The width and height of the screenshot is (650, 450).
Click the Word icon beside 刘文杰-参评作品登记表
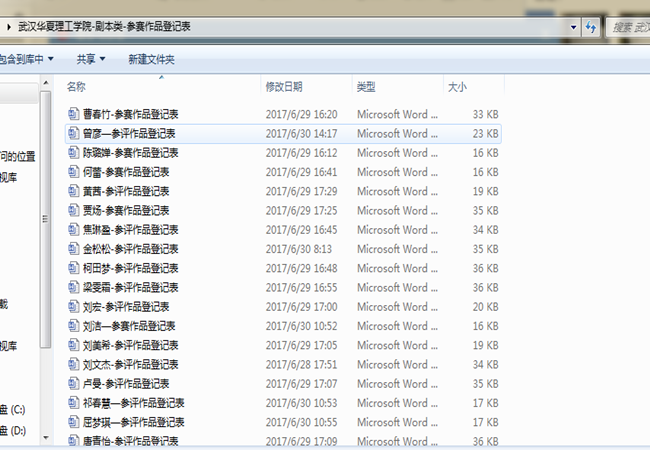point(73,365)
